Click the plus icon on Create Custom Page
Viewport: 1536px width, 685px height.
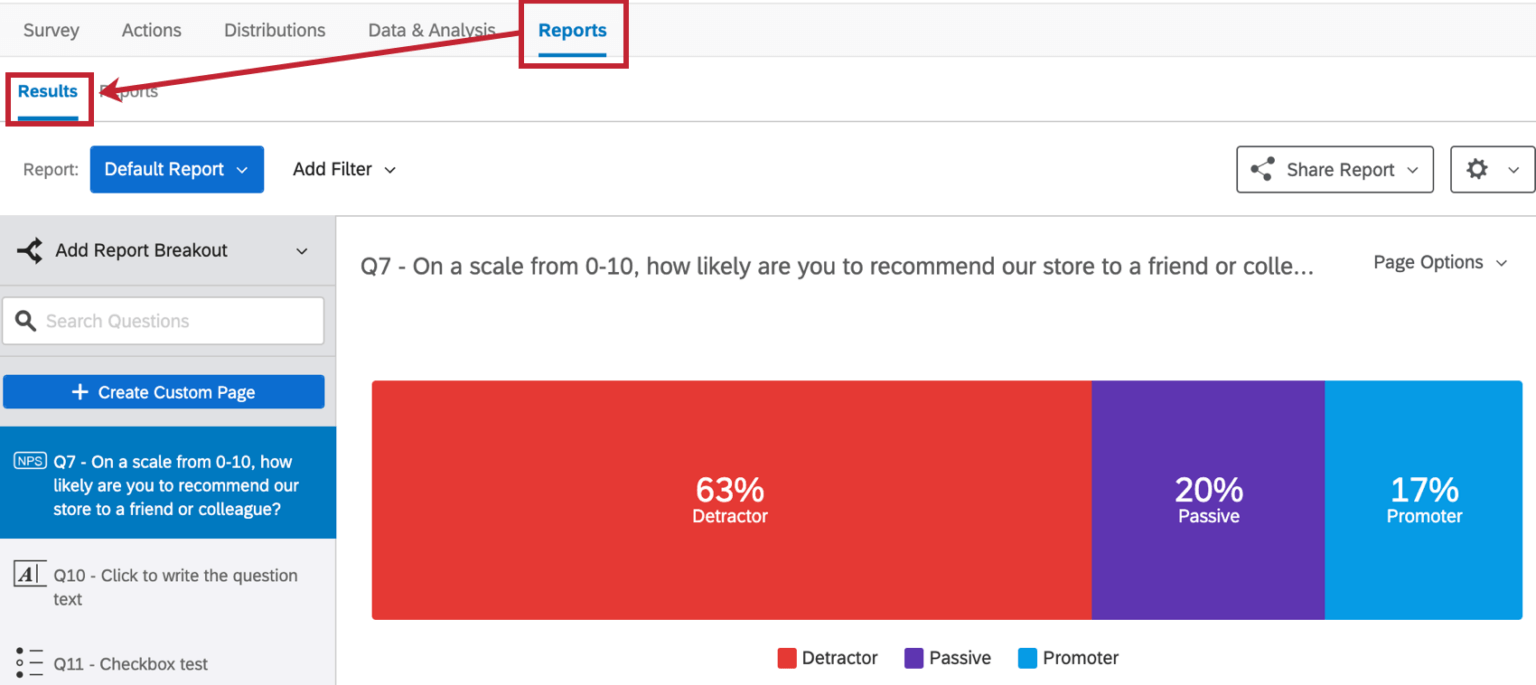pyautogui.click(x=79, y=391)
